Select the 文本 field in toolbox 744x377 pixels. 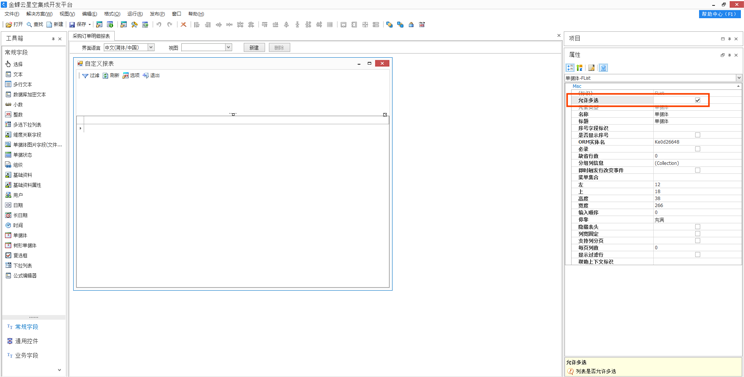14,74
